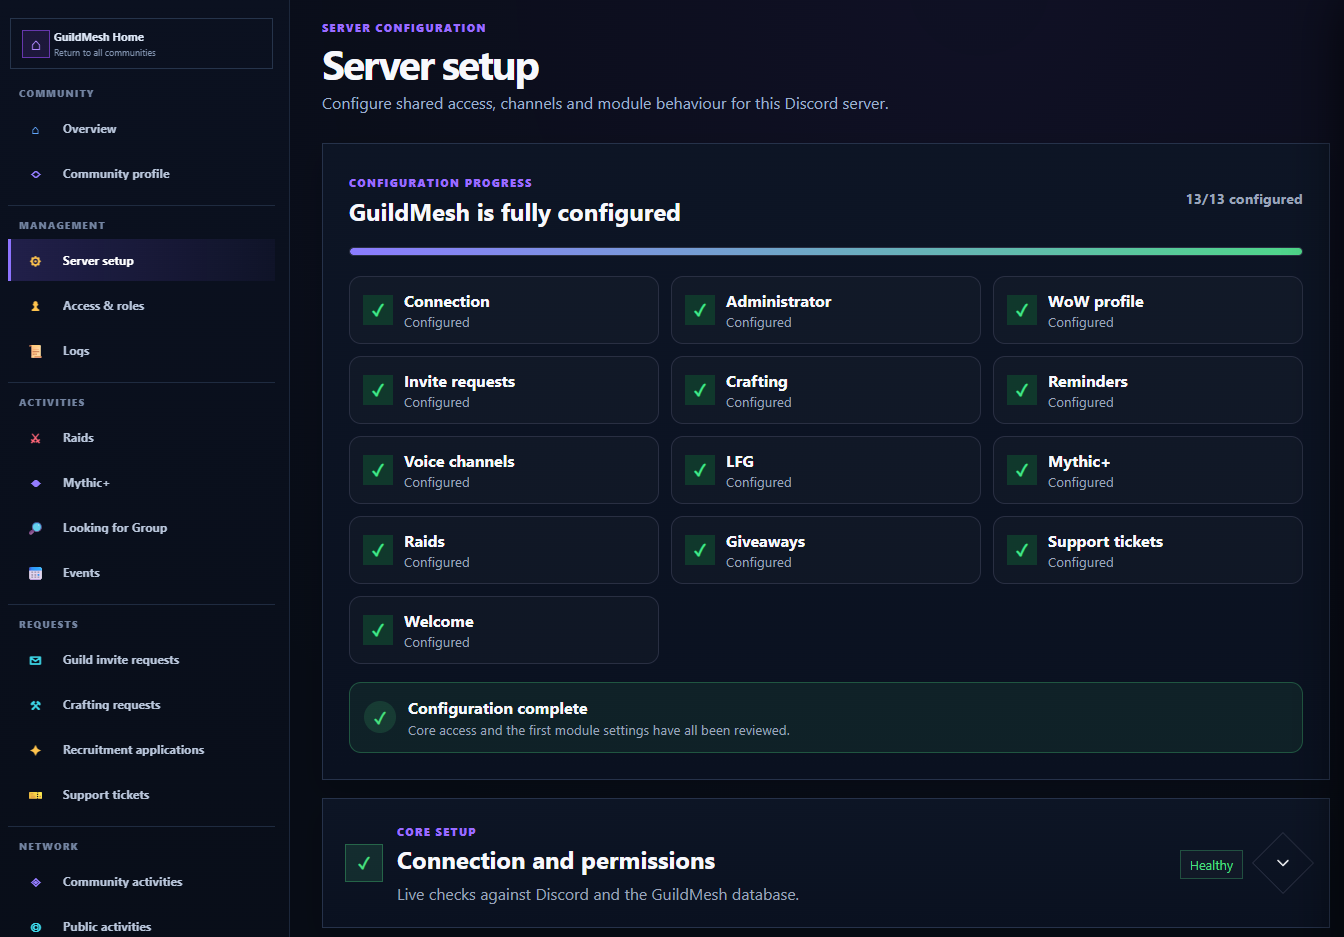Open Recruitment applications page
Screen dimensions: 1344x937
[x=141, y=750]
